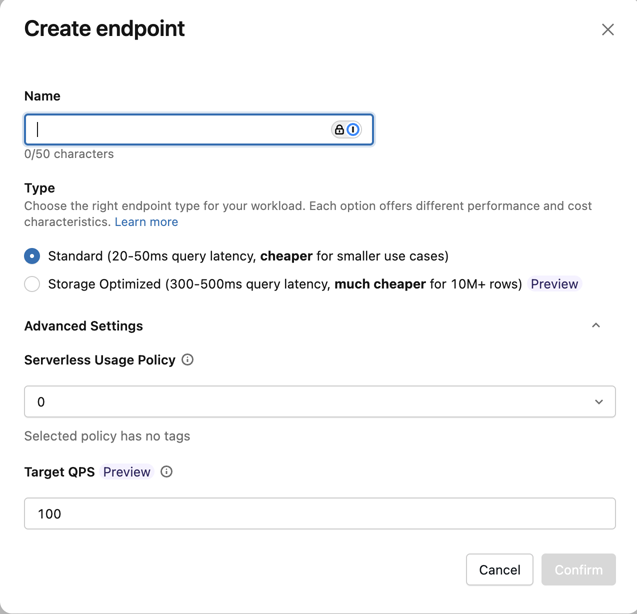
Task: Click Preview badge next to Target QPS
Action: pos(127,472)
